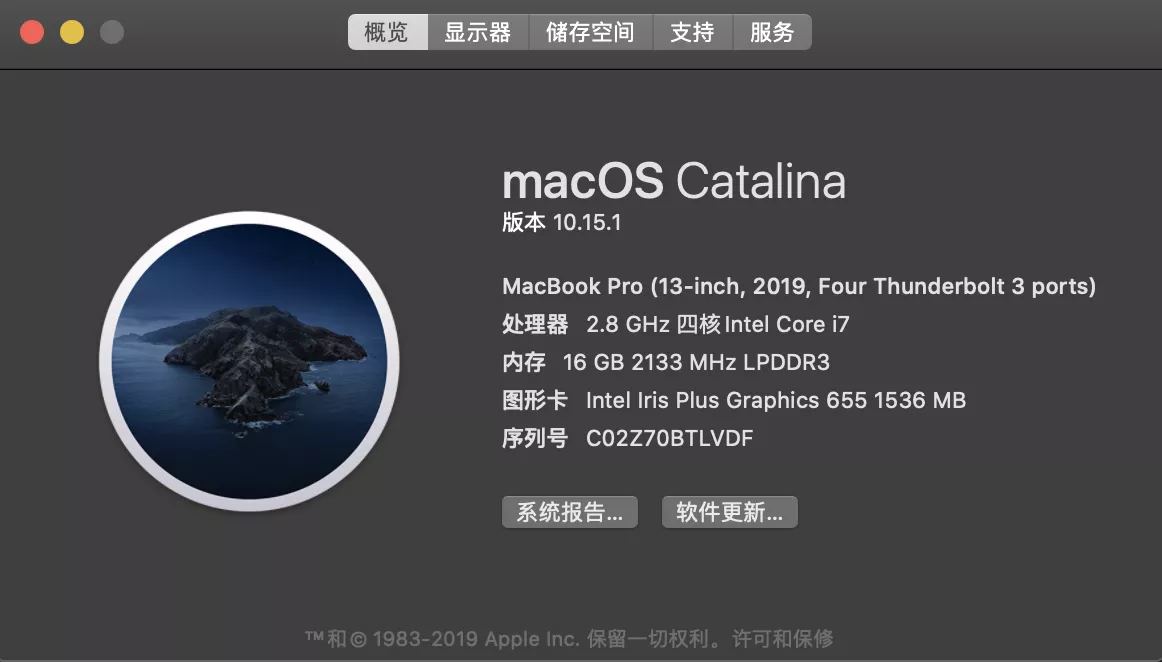Click the serial number C02Z70BTLVDF

coord(669,438)
